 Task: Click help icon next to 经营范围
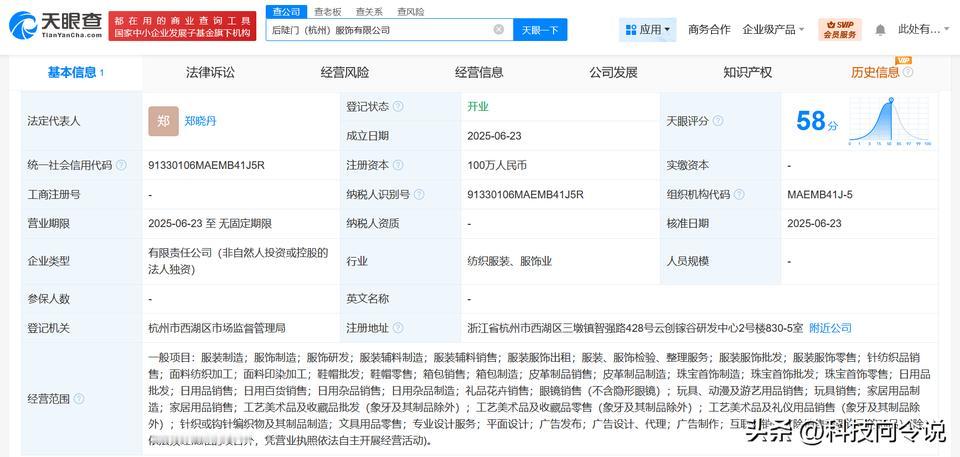point(79,399)
